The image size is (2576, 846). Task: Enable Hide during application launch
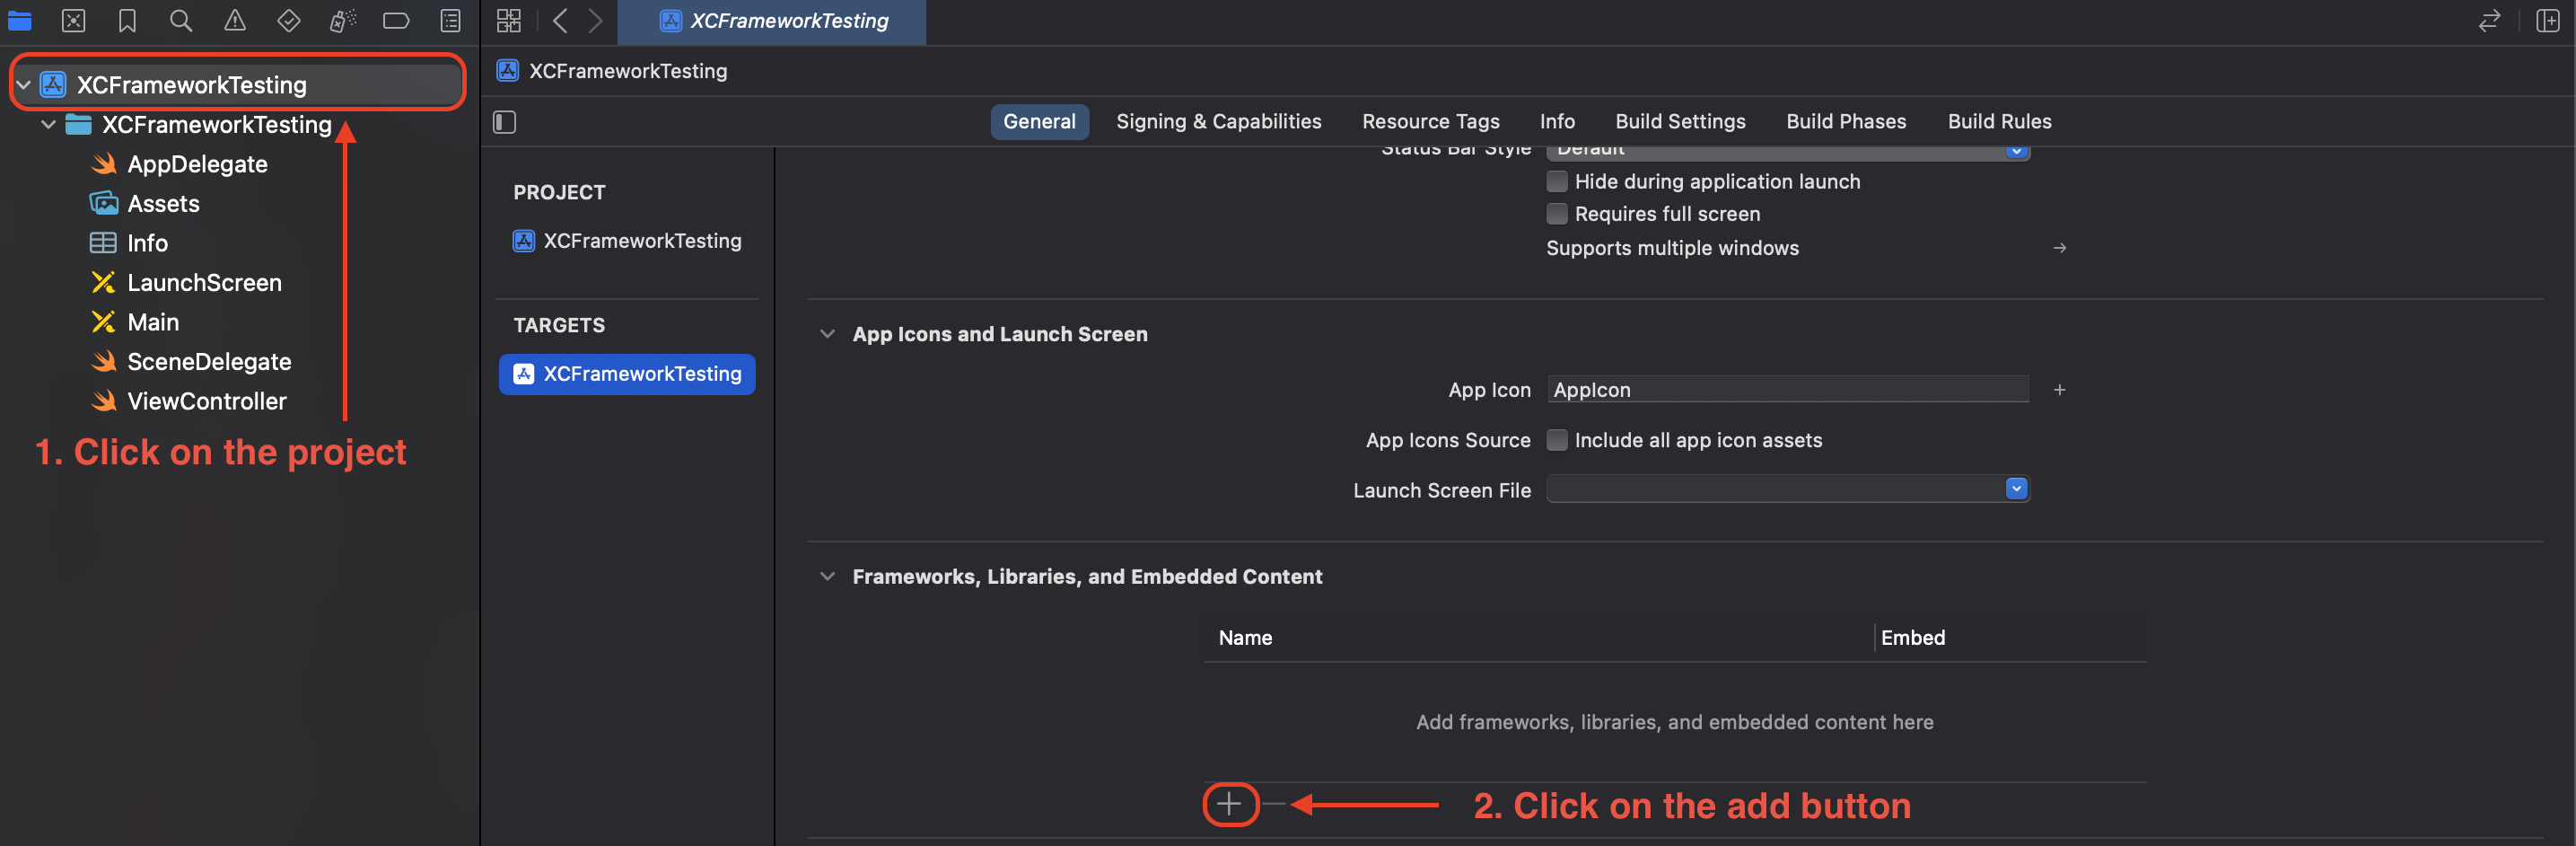pos(1557,181)
